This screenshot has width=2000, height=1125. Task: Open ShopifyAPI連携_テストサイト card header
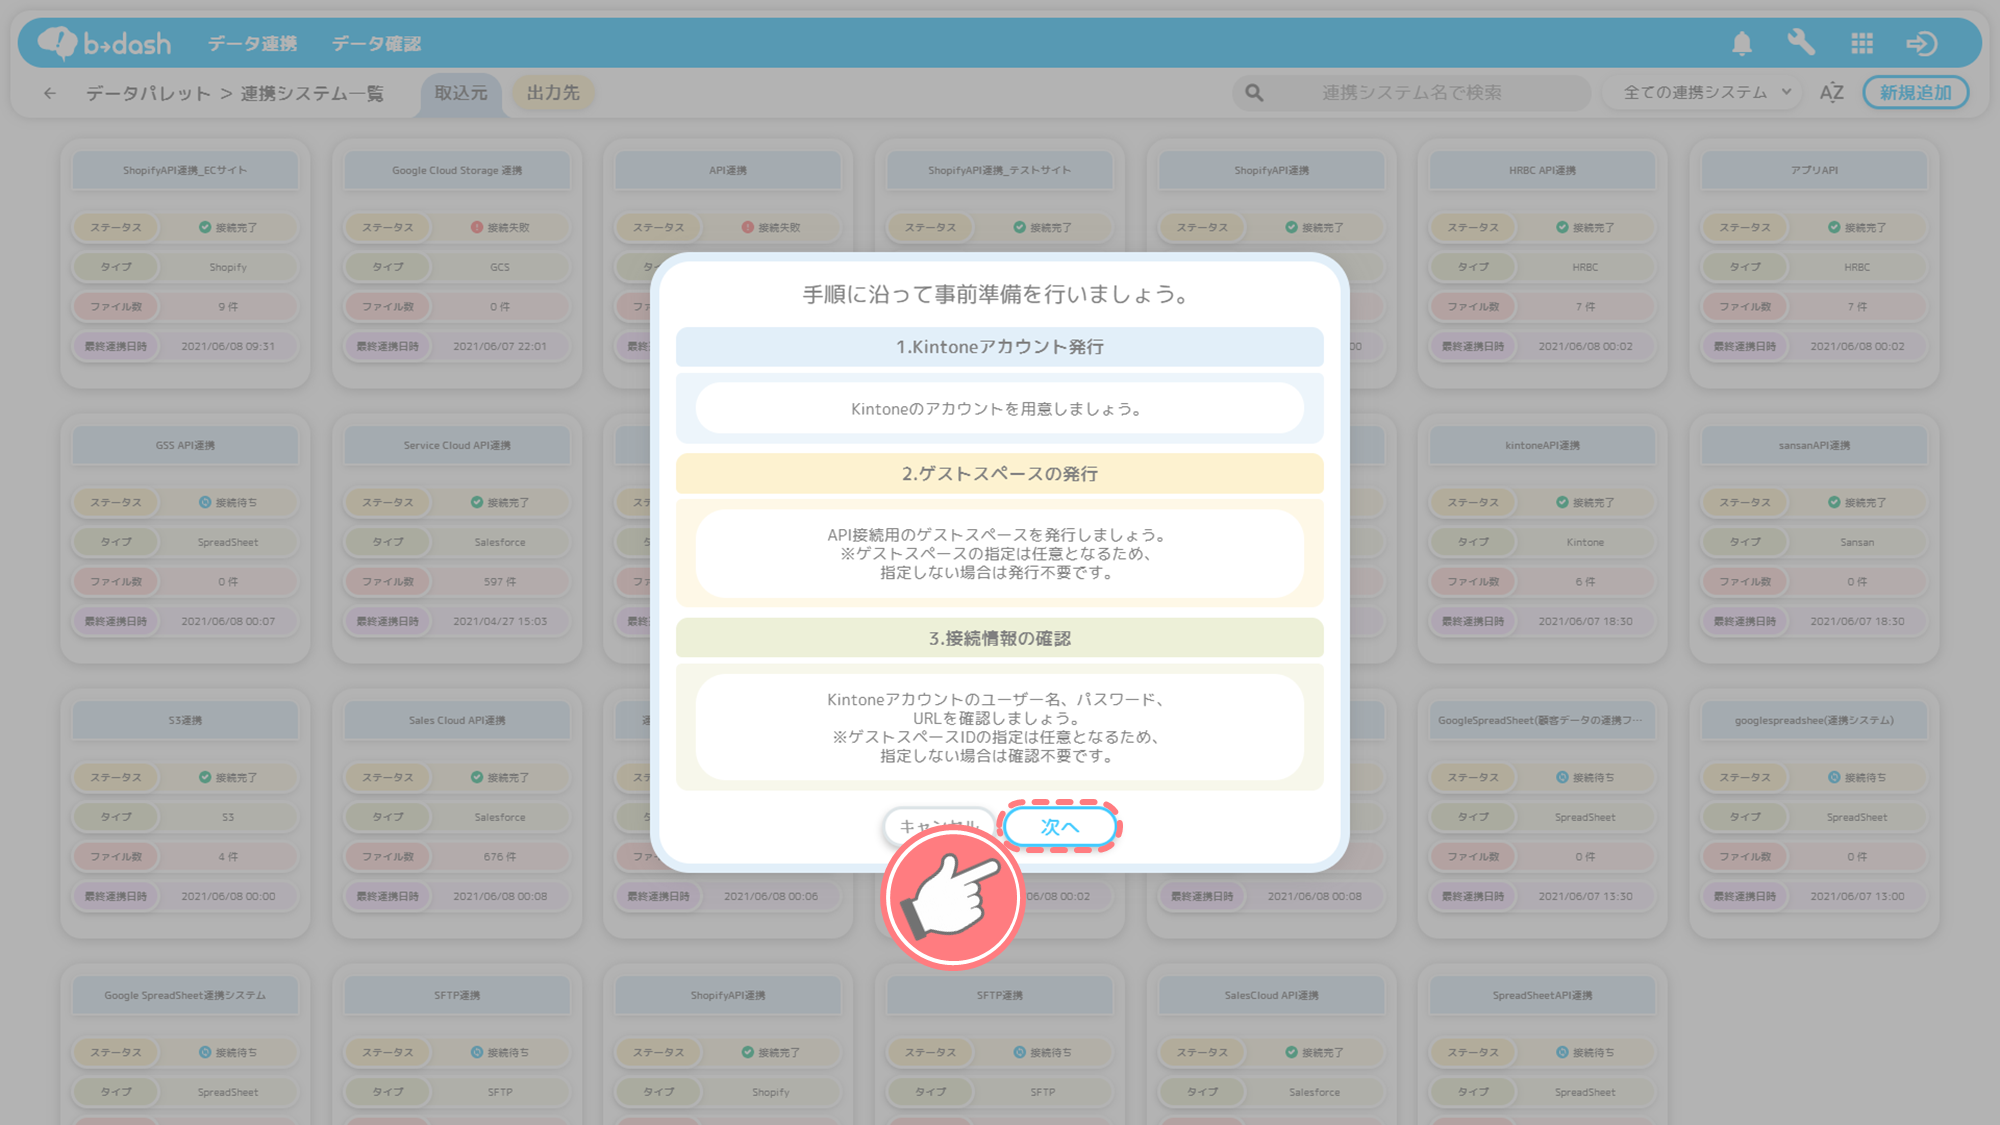pos(999,170)
